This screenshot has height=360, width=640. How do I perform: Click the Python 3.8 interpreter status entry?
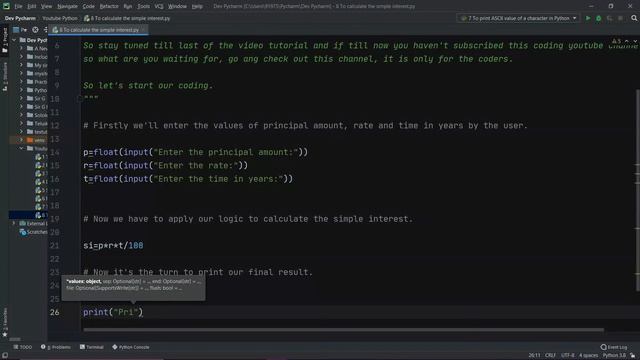[614, 356]
